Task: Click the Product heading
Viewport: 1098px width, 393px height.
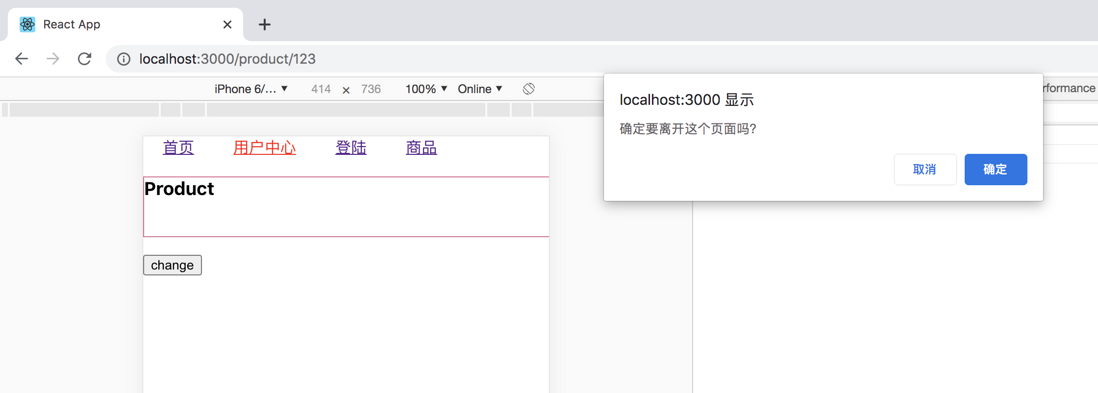Action: tap(179, 188)
